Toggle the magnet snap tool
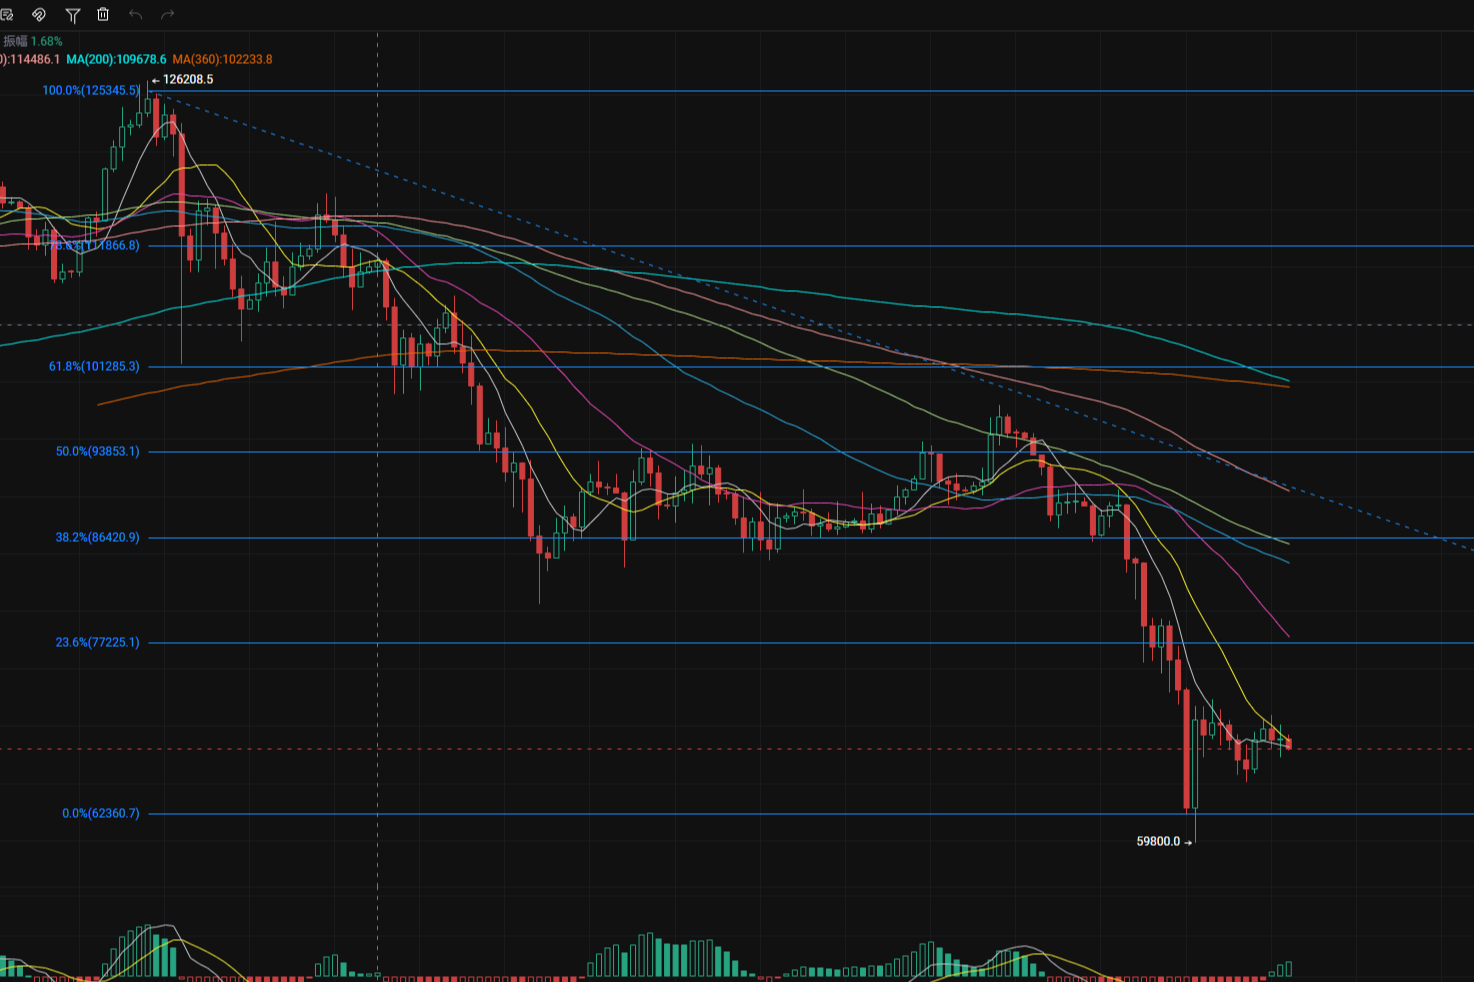 click(39, 15)
